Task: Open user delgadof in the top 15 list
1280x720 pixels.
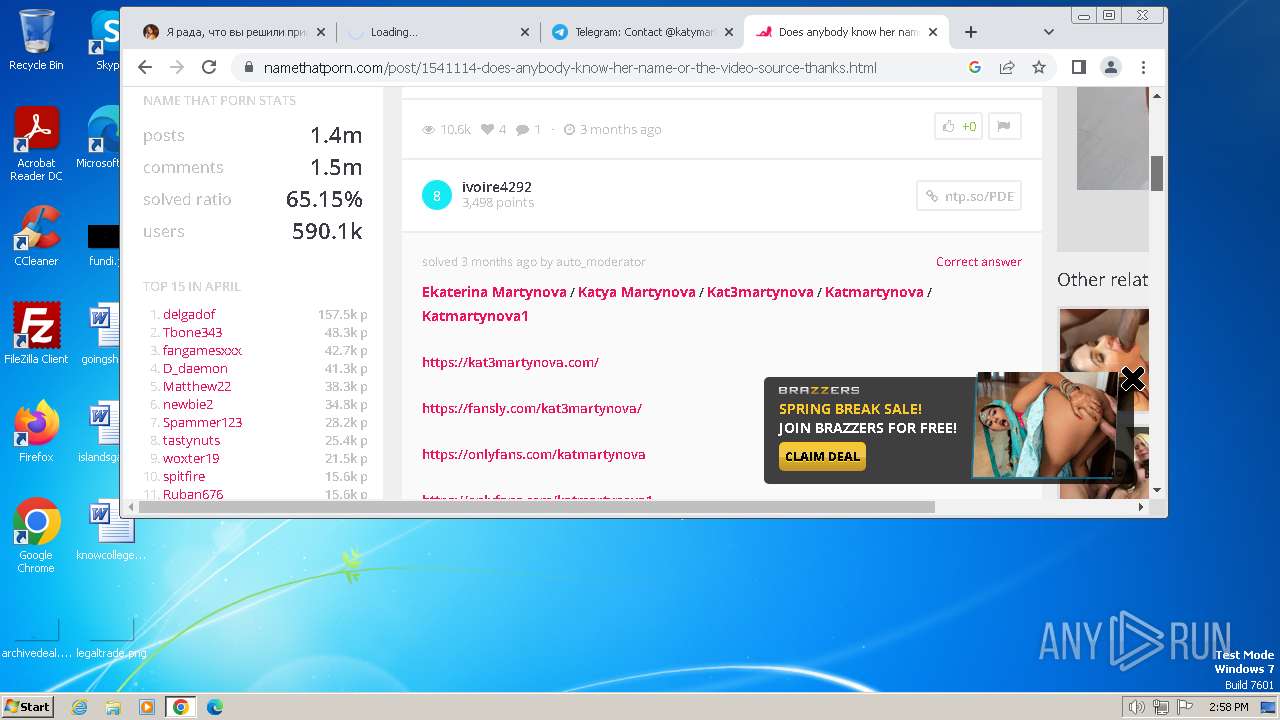Action: pyautogui.click(x=189, y=314)
